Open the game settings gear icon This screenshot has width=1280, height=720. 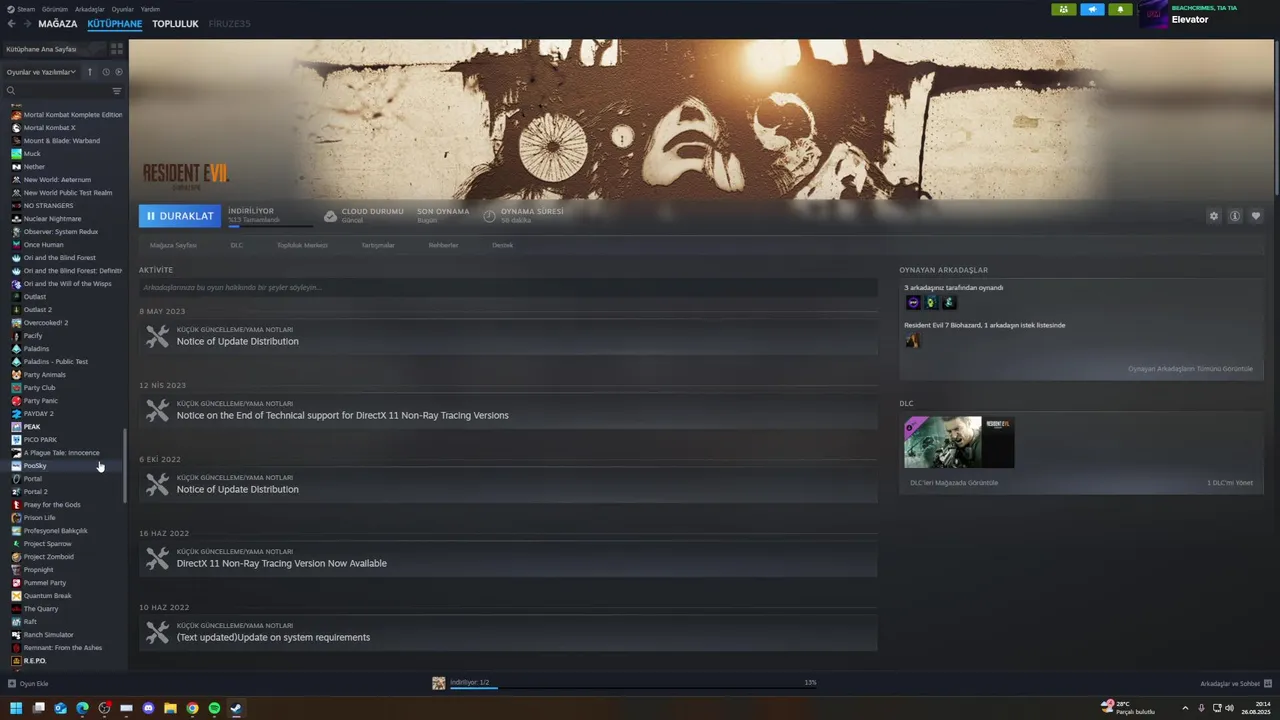click(x=1214, y=216)
